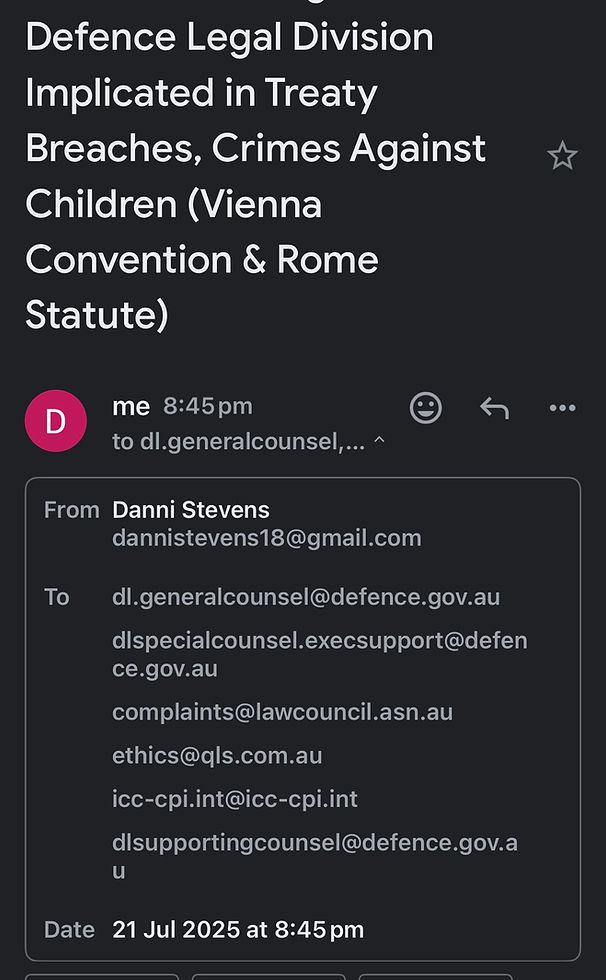Tap the 'to dl.generalcounsel,...' recipient summary

click(x=239, y=442)
